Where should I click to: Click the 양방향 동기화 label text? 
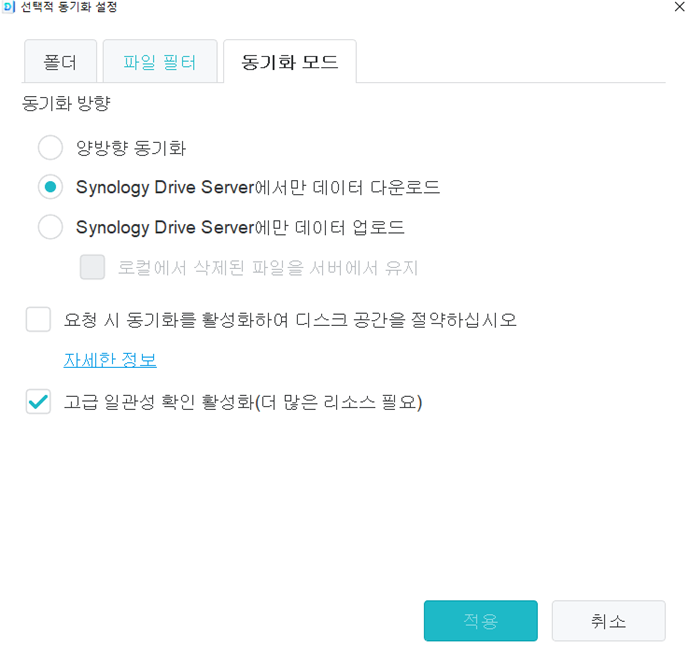point(131,148)
